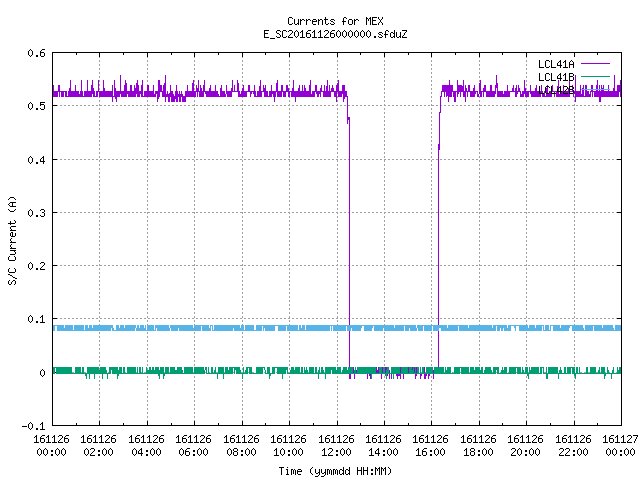Click the x-axis tick 161126 16:00
Image resolution: width=640 pixels, height=480 pixels.
(430, 446)
